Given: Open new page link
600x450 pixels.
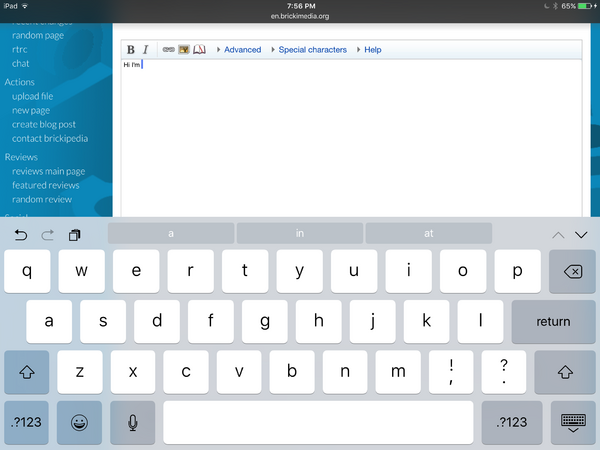Looking at the screenshot, I should (31, 111).
